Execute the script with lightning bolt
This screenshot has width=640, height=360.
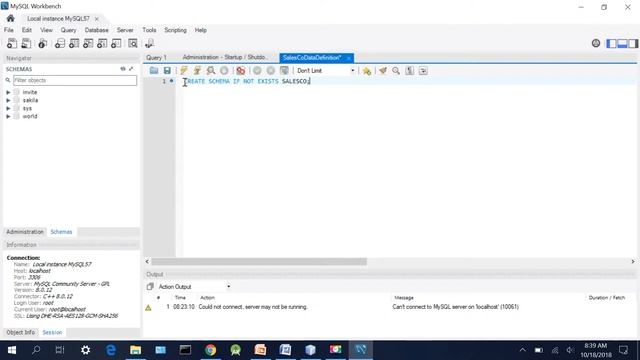(184, 71)
